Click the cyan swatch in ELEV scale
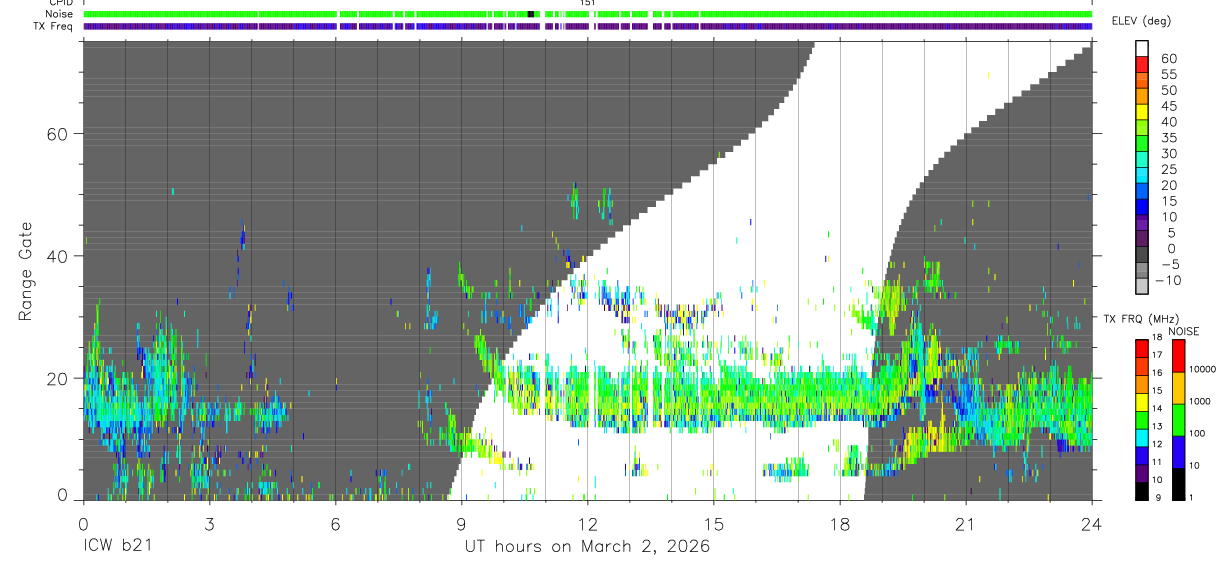 [1142, 174]
